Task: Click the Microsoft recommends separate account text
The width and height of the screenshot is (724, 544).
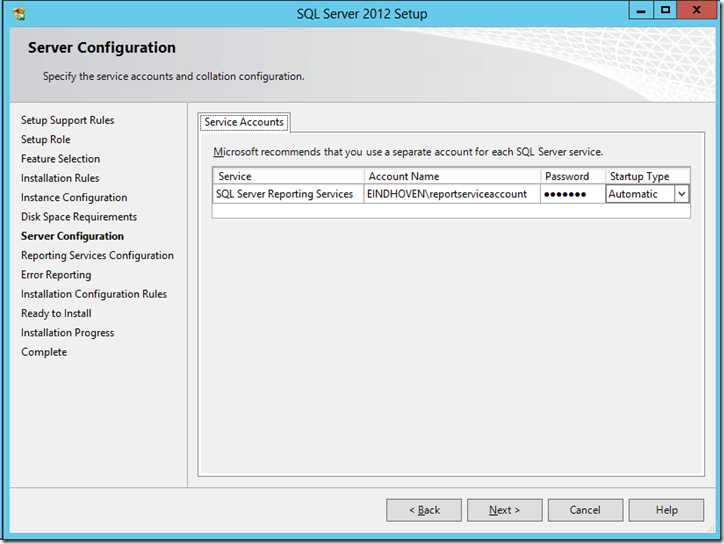Action: pos(408,152)
